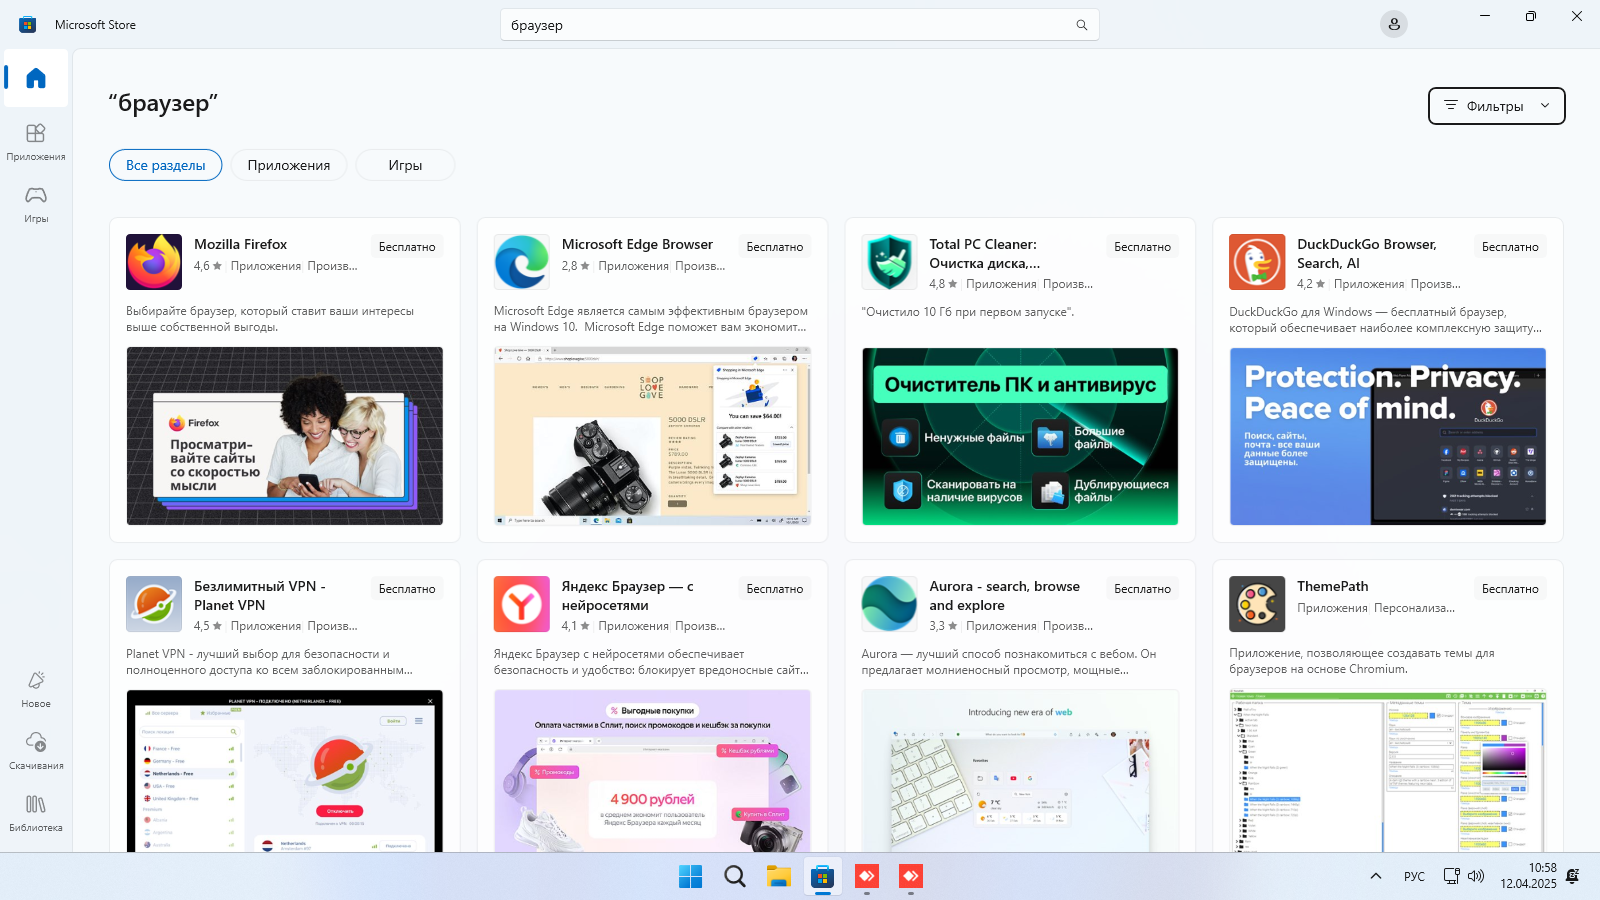
Task: Open the Mozilla Firefox store page
Action: 240,244
